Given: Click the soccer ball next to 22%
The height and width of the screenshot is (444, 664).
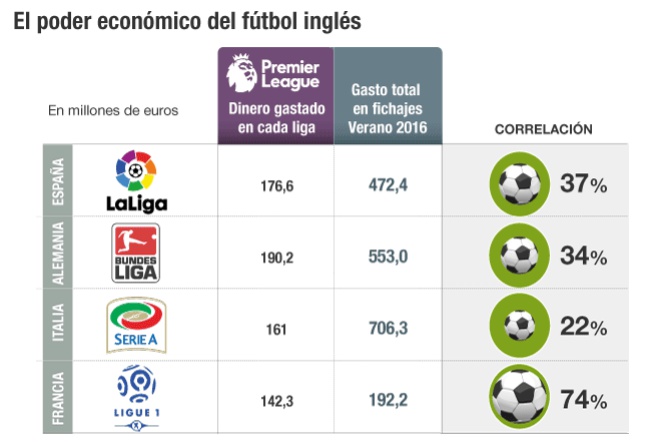Looking at the screenshot, I should coord(520,325).
